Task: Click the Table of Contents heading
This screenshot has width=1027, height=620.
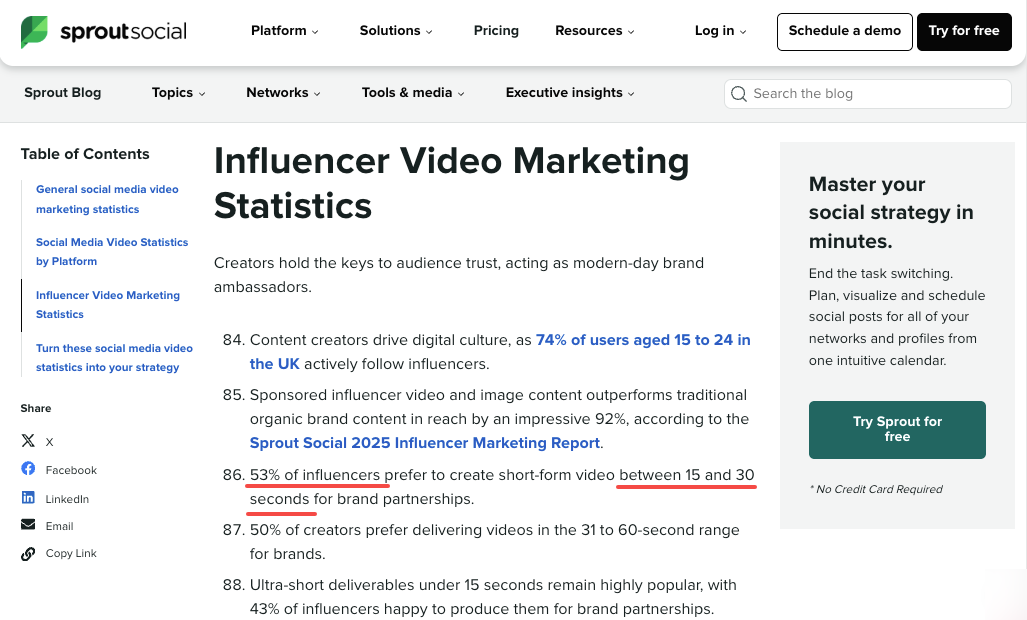Action: click(85, 154)
